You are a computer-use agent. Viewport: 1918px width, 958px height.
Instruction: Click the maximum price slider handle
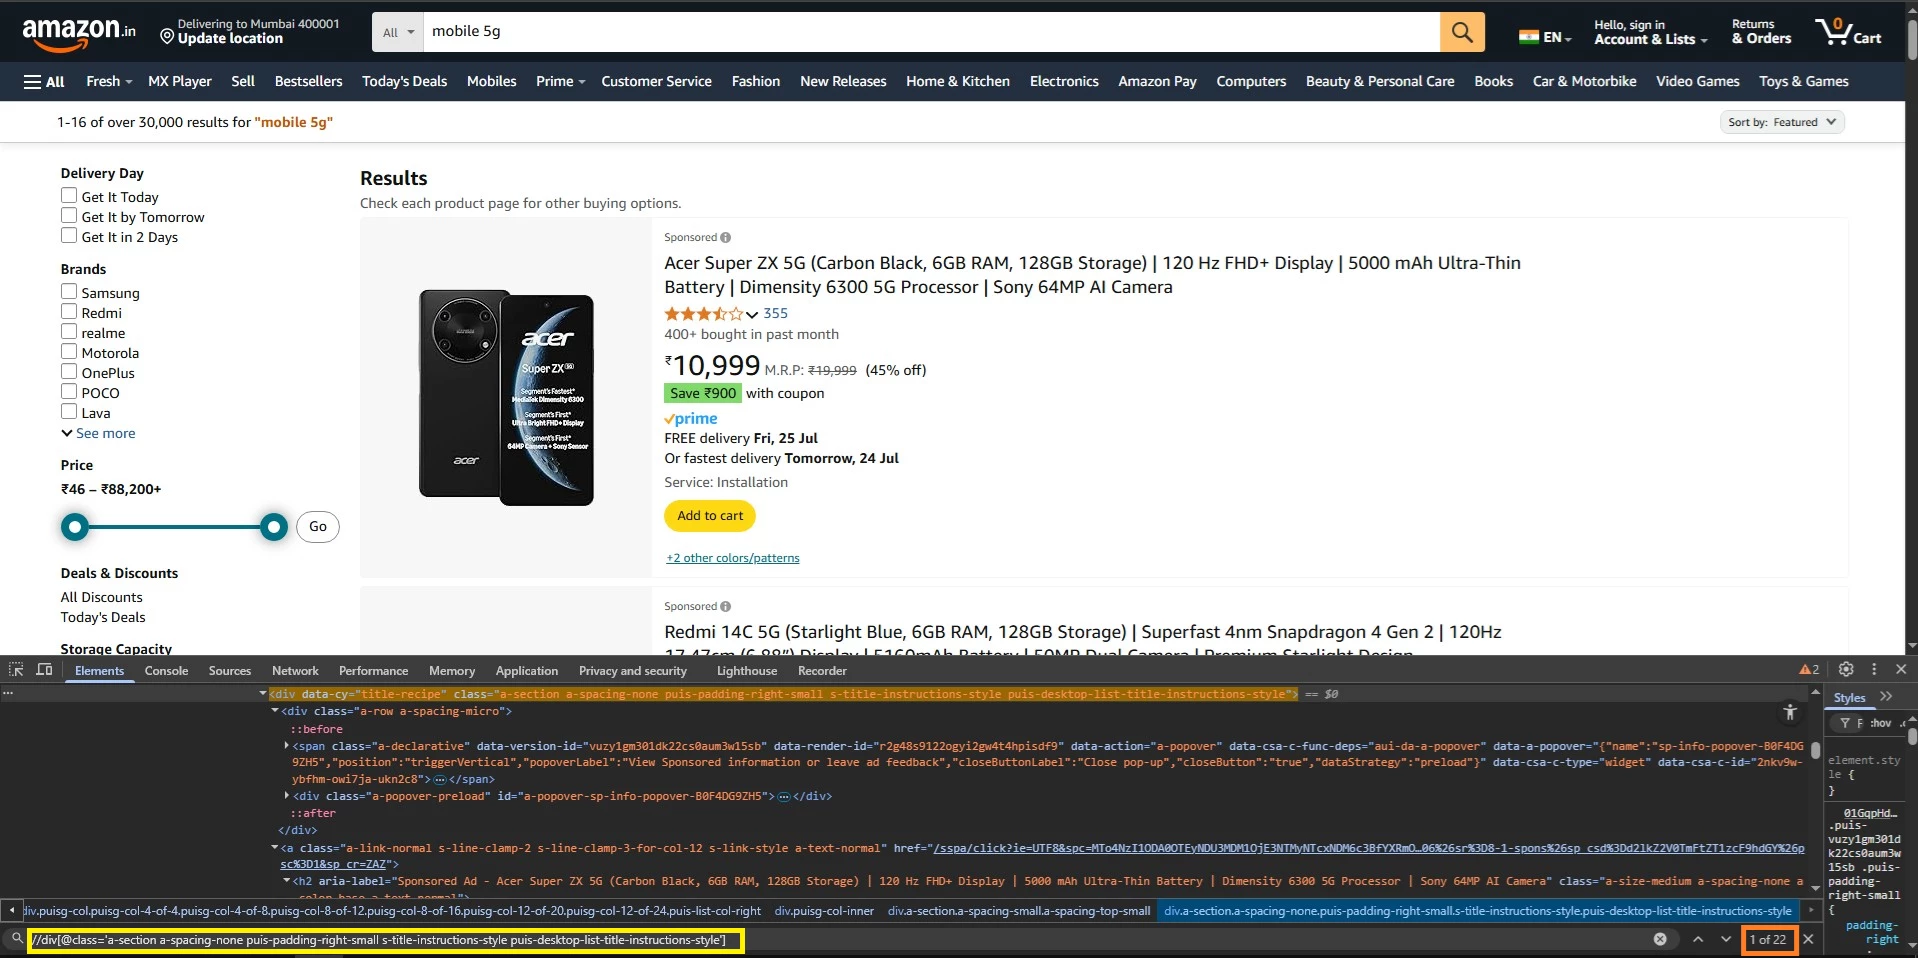tap(274, 527)
